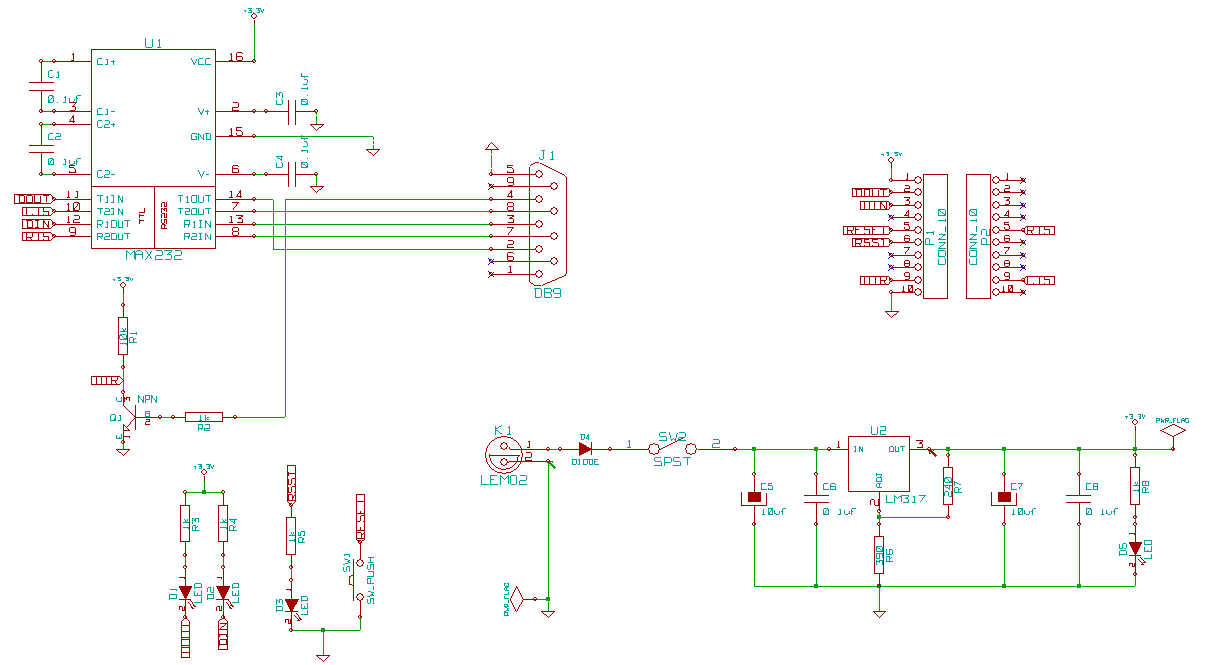The image size is (1209, 665).
Task: Click the RTS label at P2 pin 5
Action: point(1041,230)
